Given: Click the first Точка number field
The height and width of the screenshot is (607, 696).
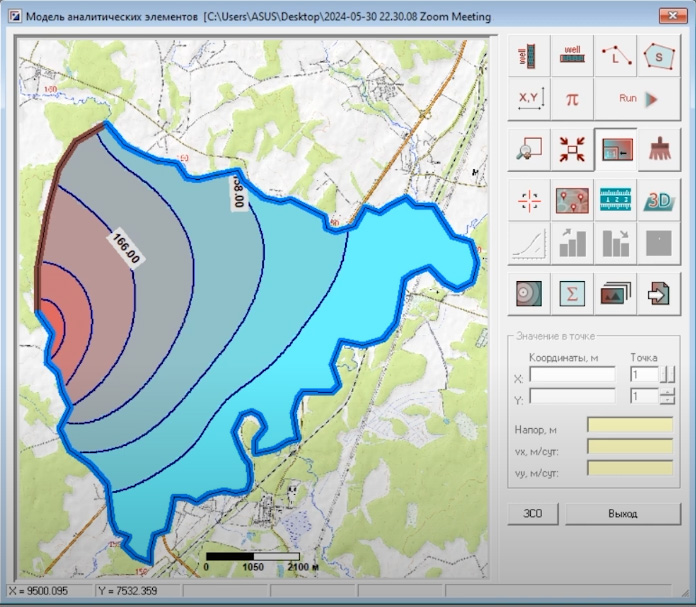Looking at the screenshot, I should point(645,374).
